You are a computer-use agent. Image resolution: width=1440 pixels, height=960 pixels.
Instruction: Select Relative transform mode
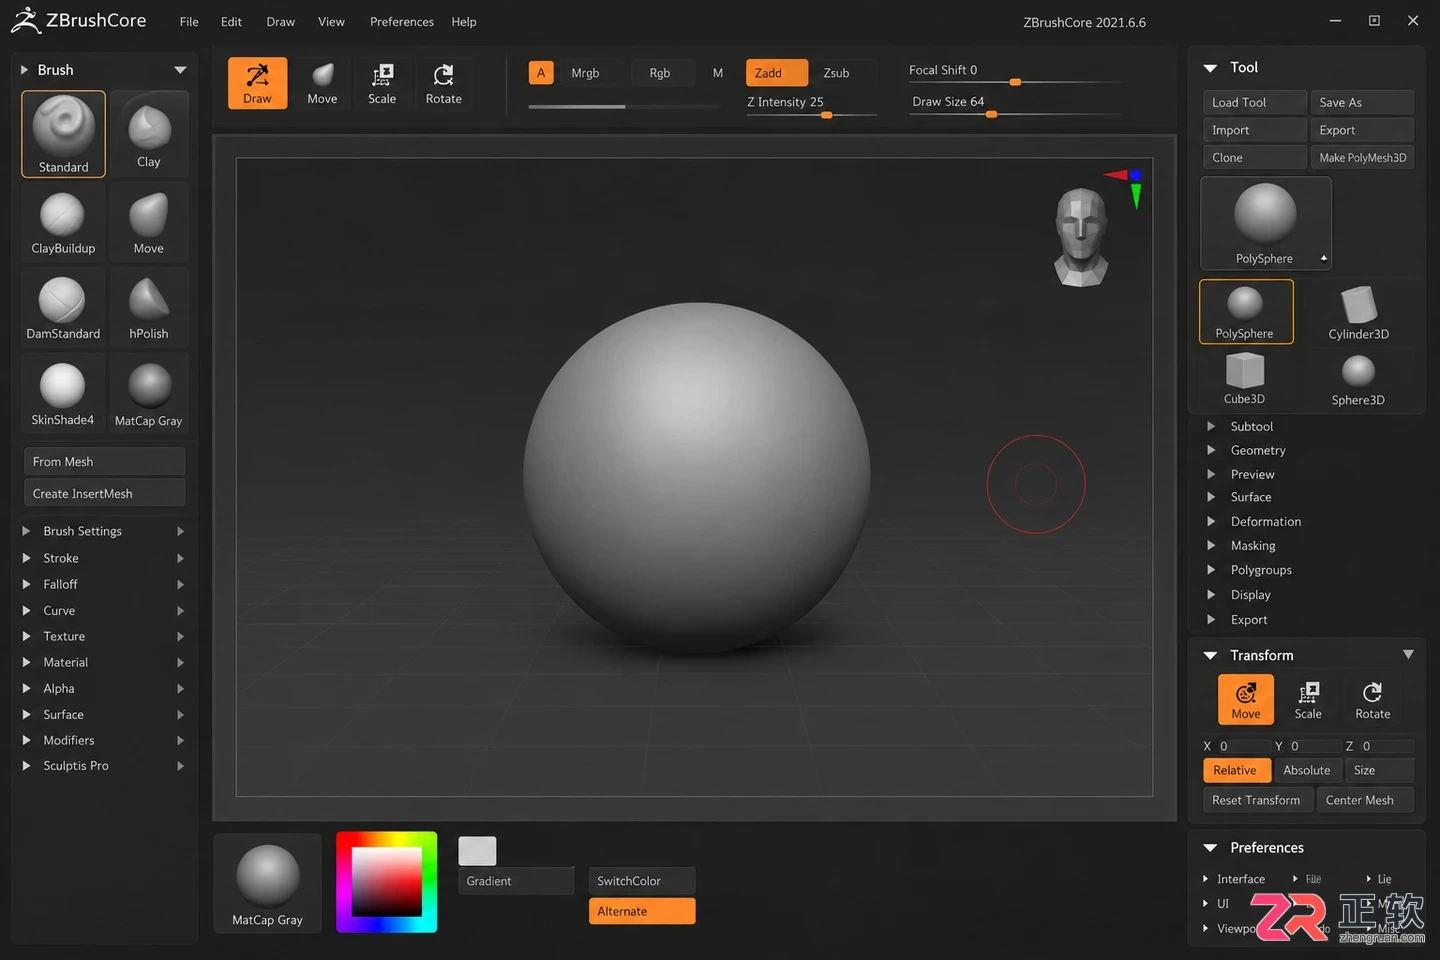click(x=1236, y=770)
